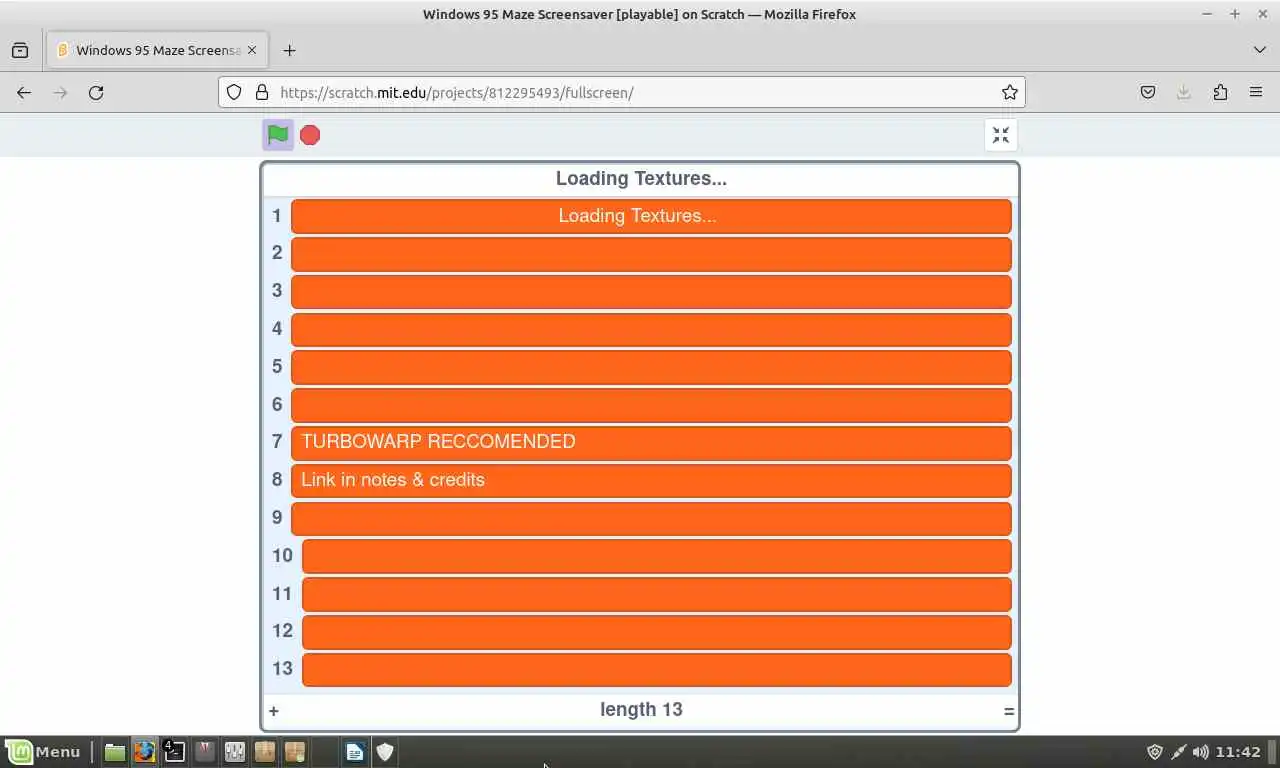1280x768 pixels.
Task: Open the Downloads panel arrow icon
Action: 1184,92
